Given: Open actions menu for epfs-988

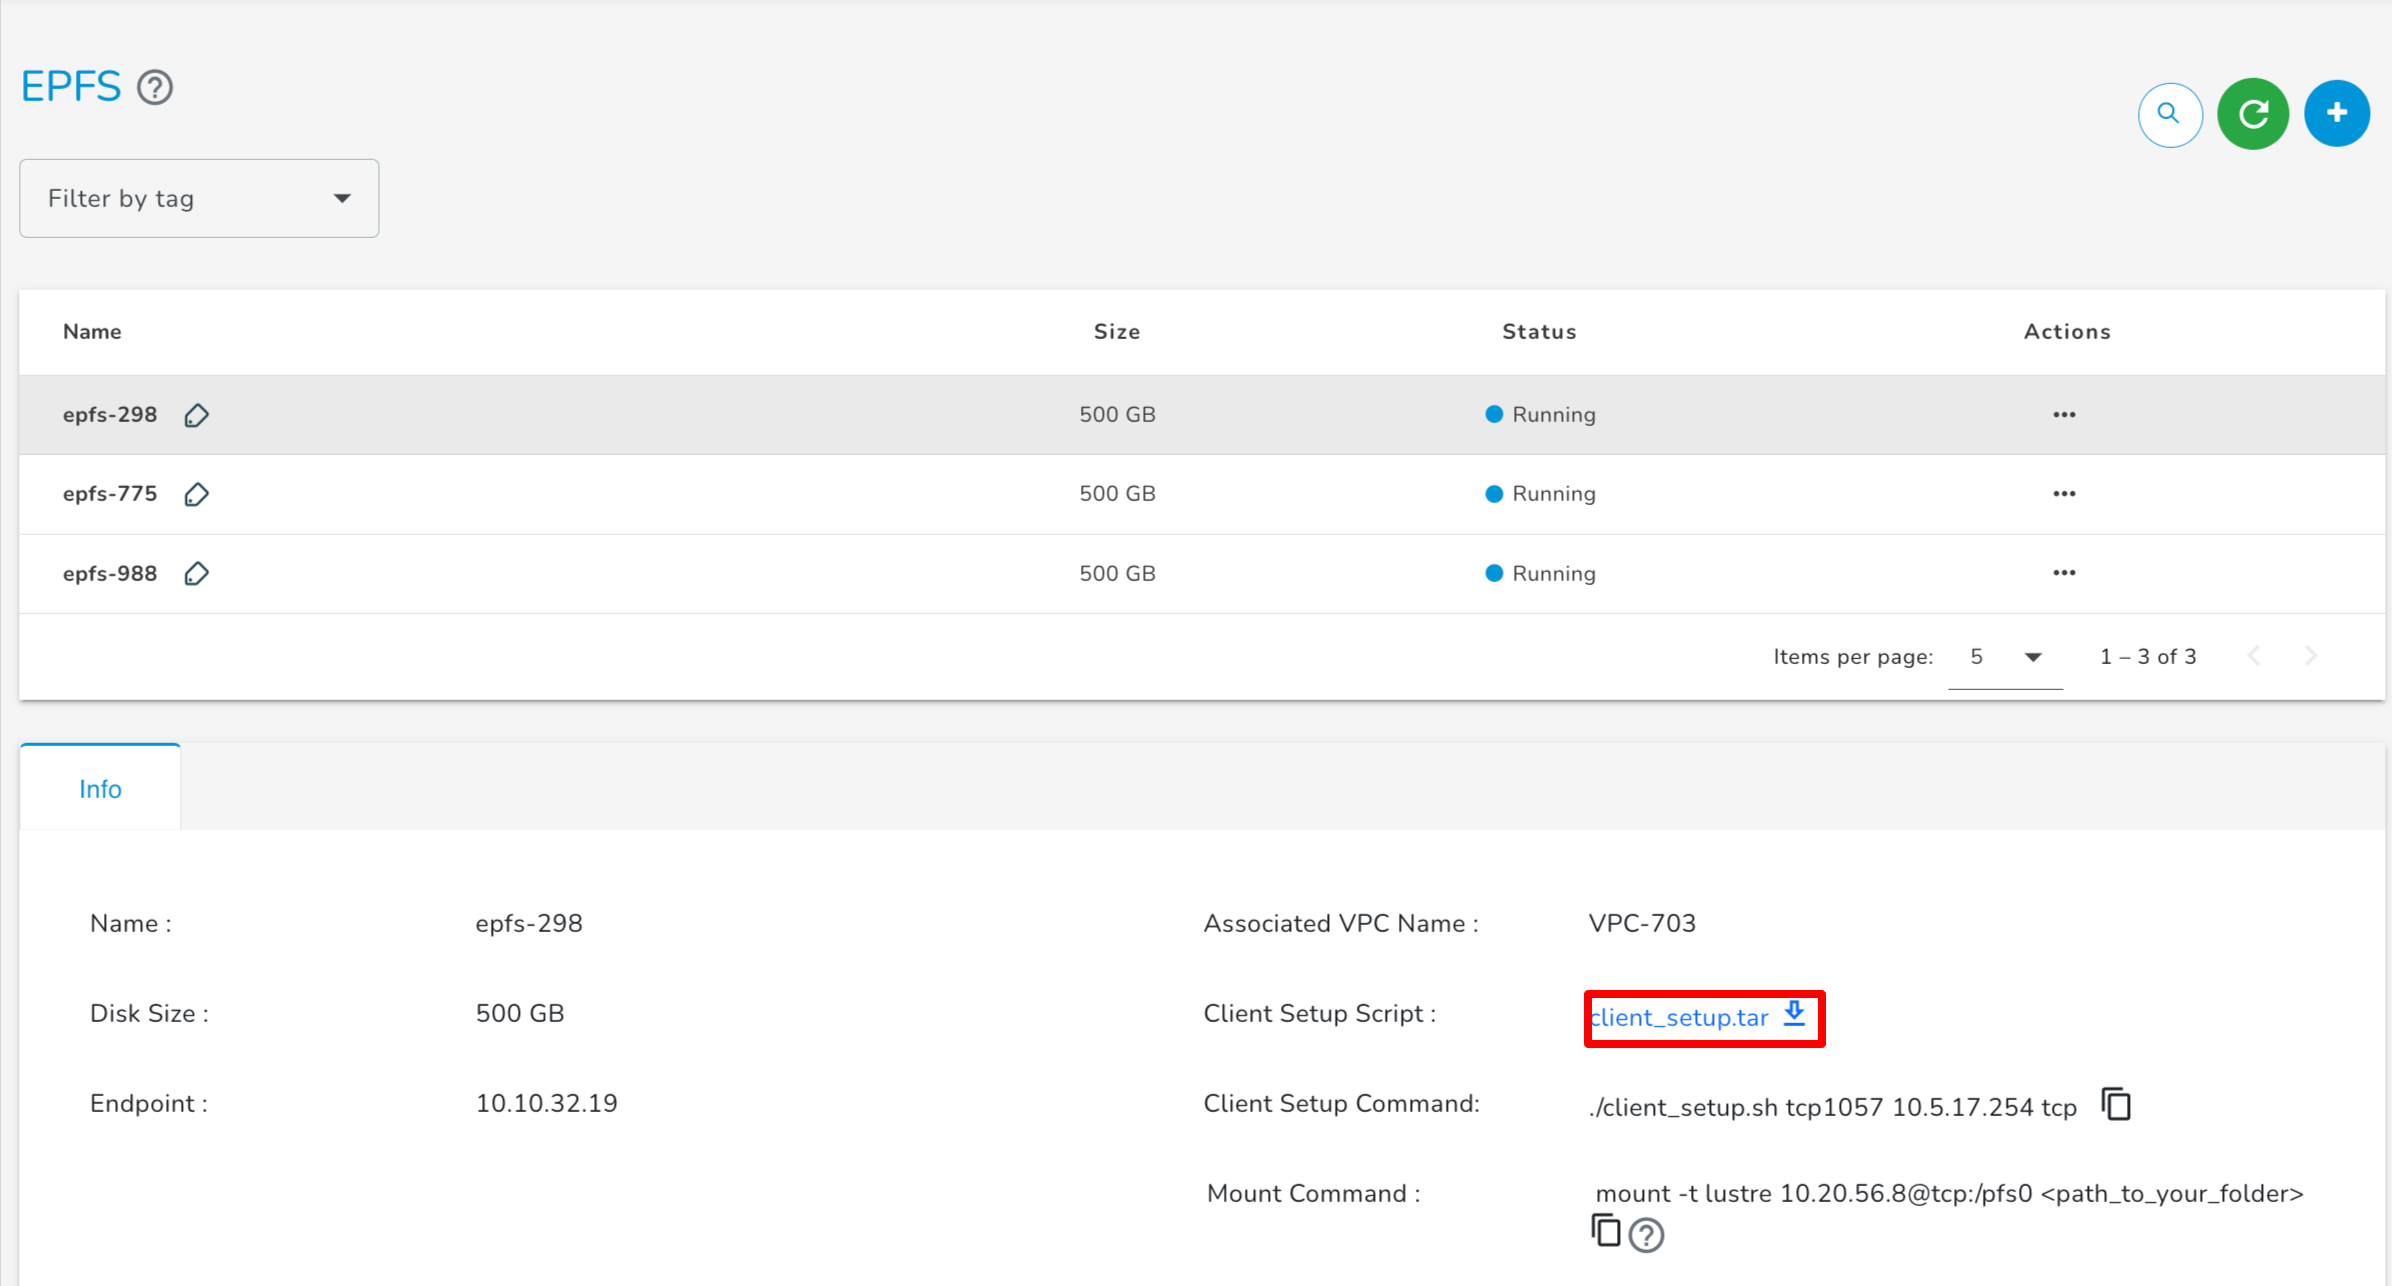Looking at the screenshot, I should (x=2063, y=572).
